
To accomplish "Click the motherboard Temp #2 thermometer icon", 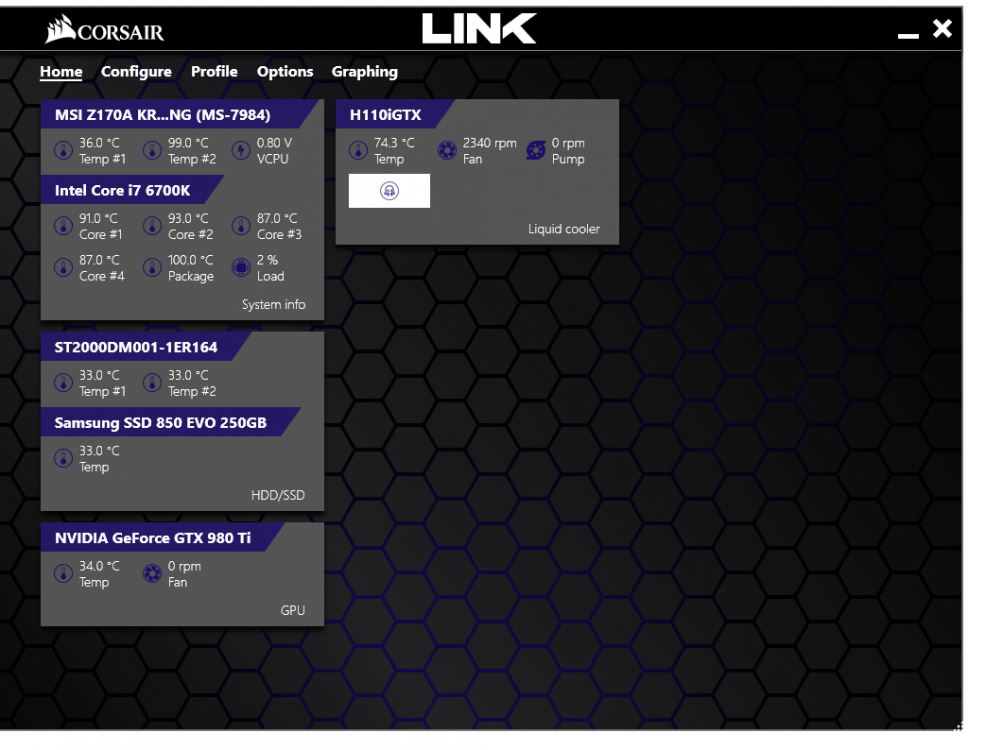I will [152, 151].
